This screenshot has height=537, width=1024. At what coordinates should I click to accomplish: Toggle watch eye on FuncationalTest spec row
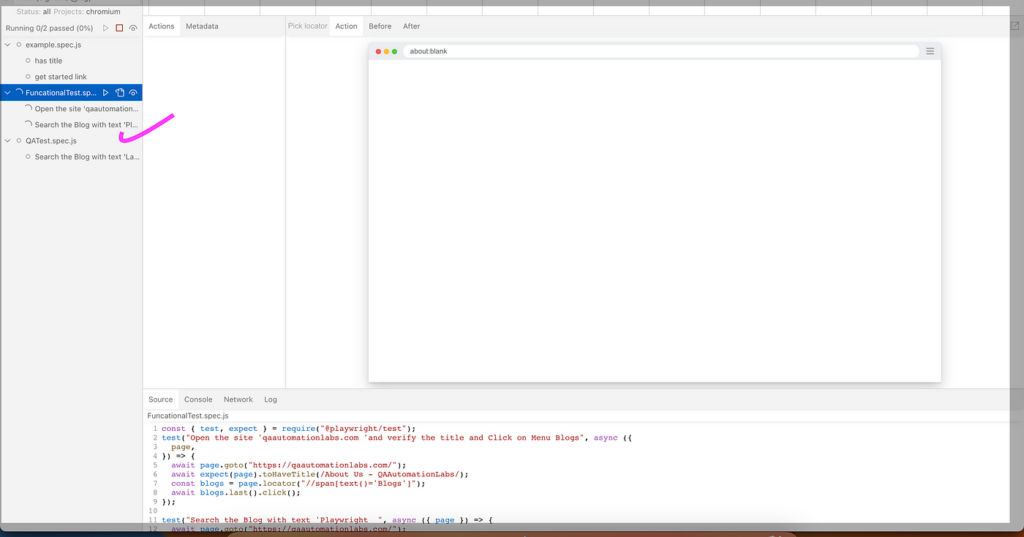pos(133,93)
